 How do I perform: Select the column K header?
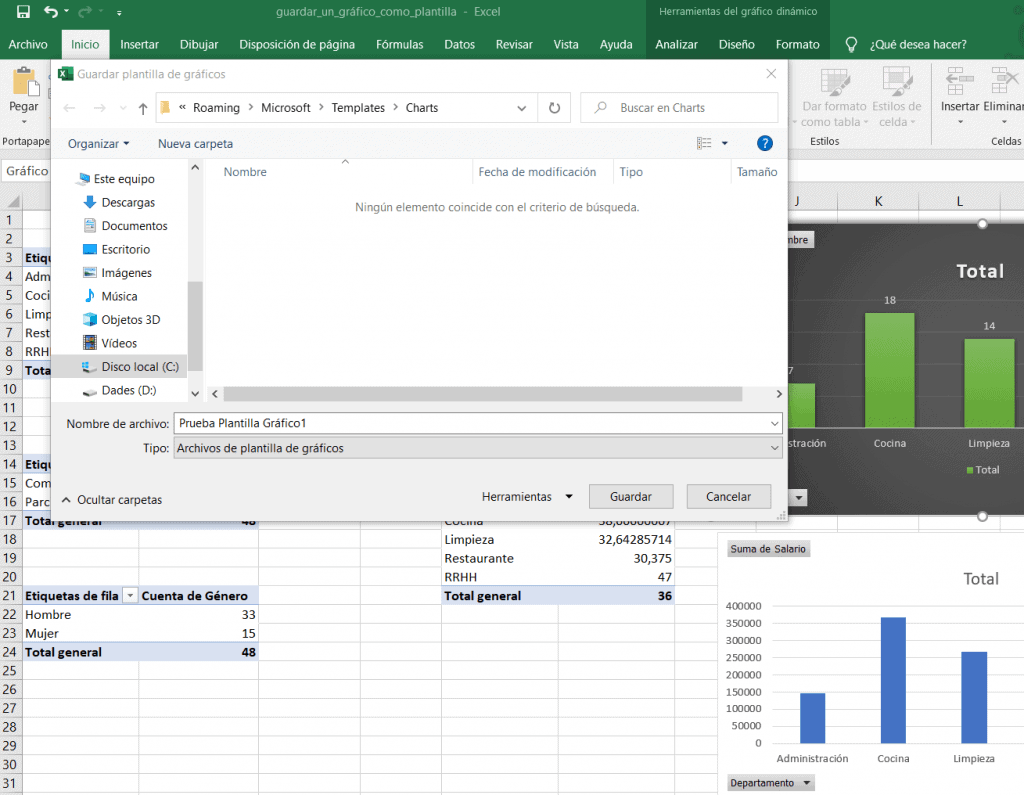coord(878,201)
